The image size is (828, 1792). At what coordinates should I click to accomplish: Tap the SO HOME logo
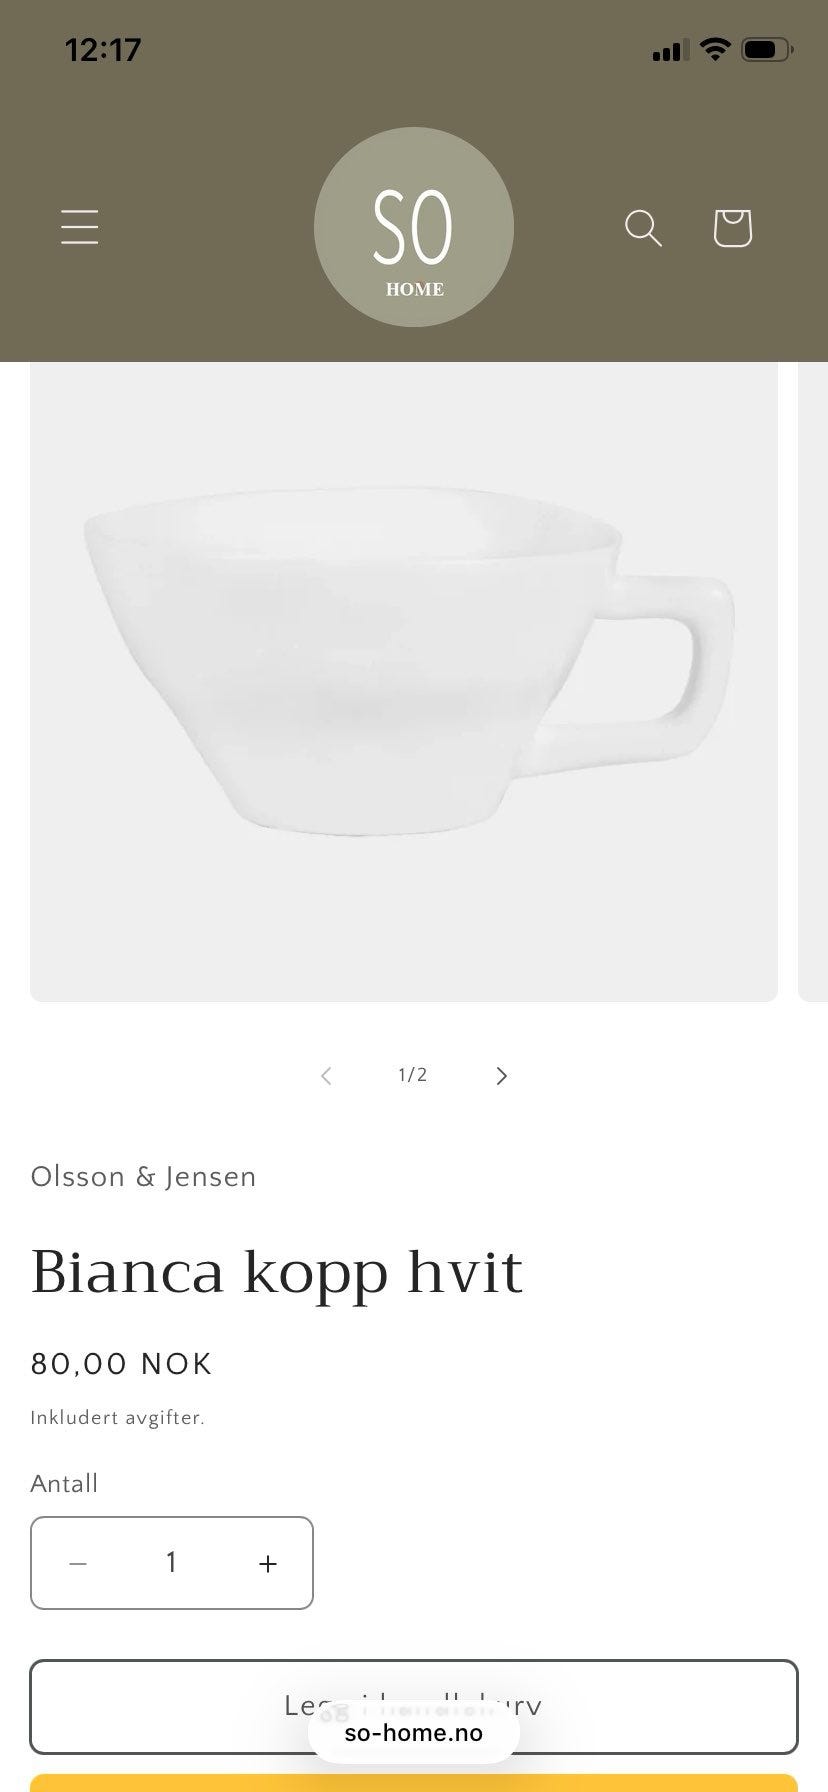414,227
